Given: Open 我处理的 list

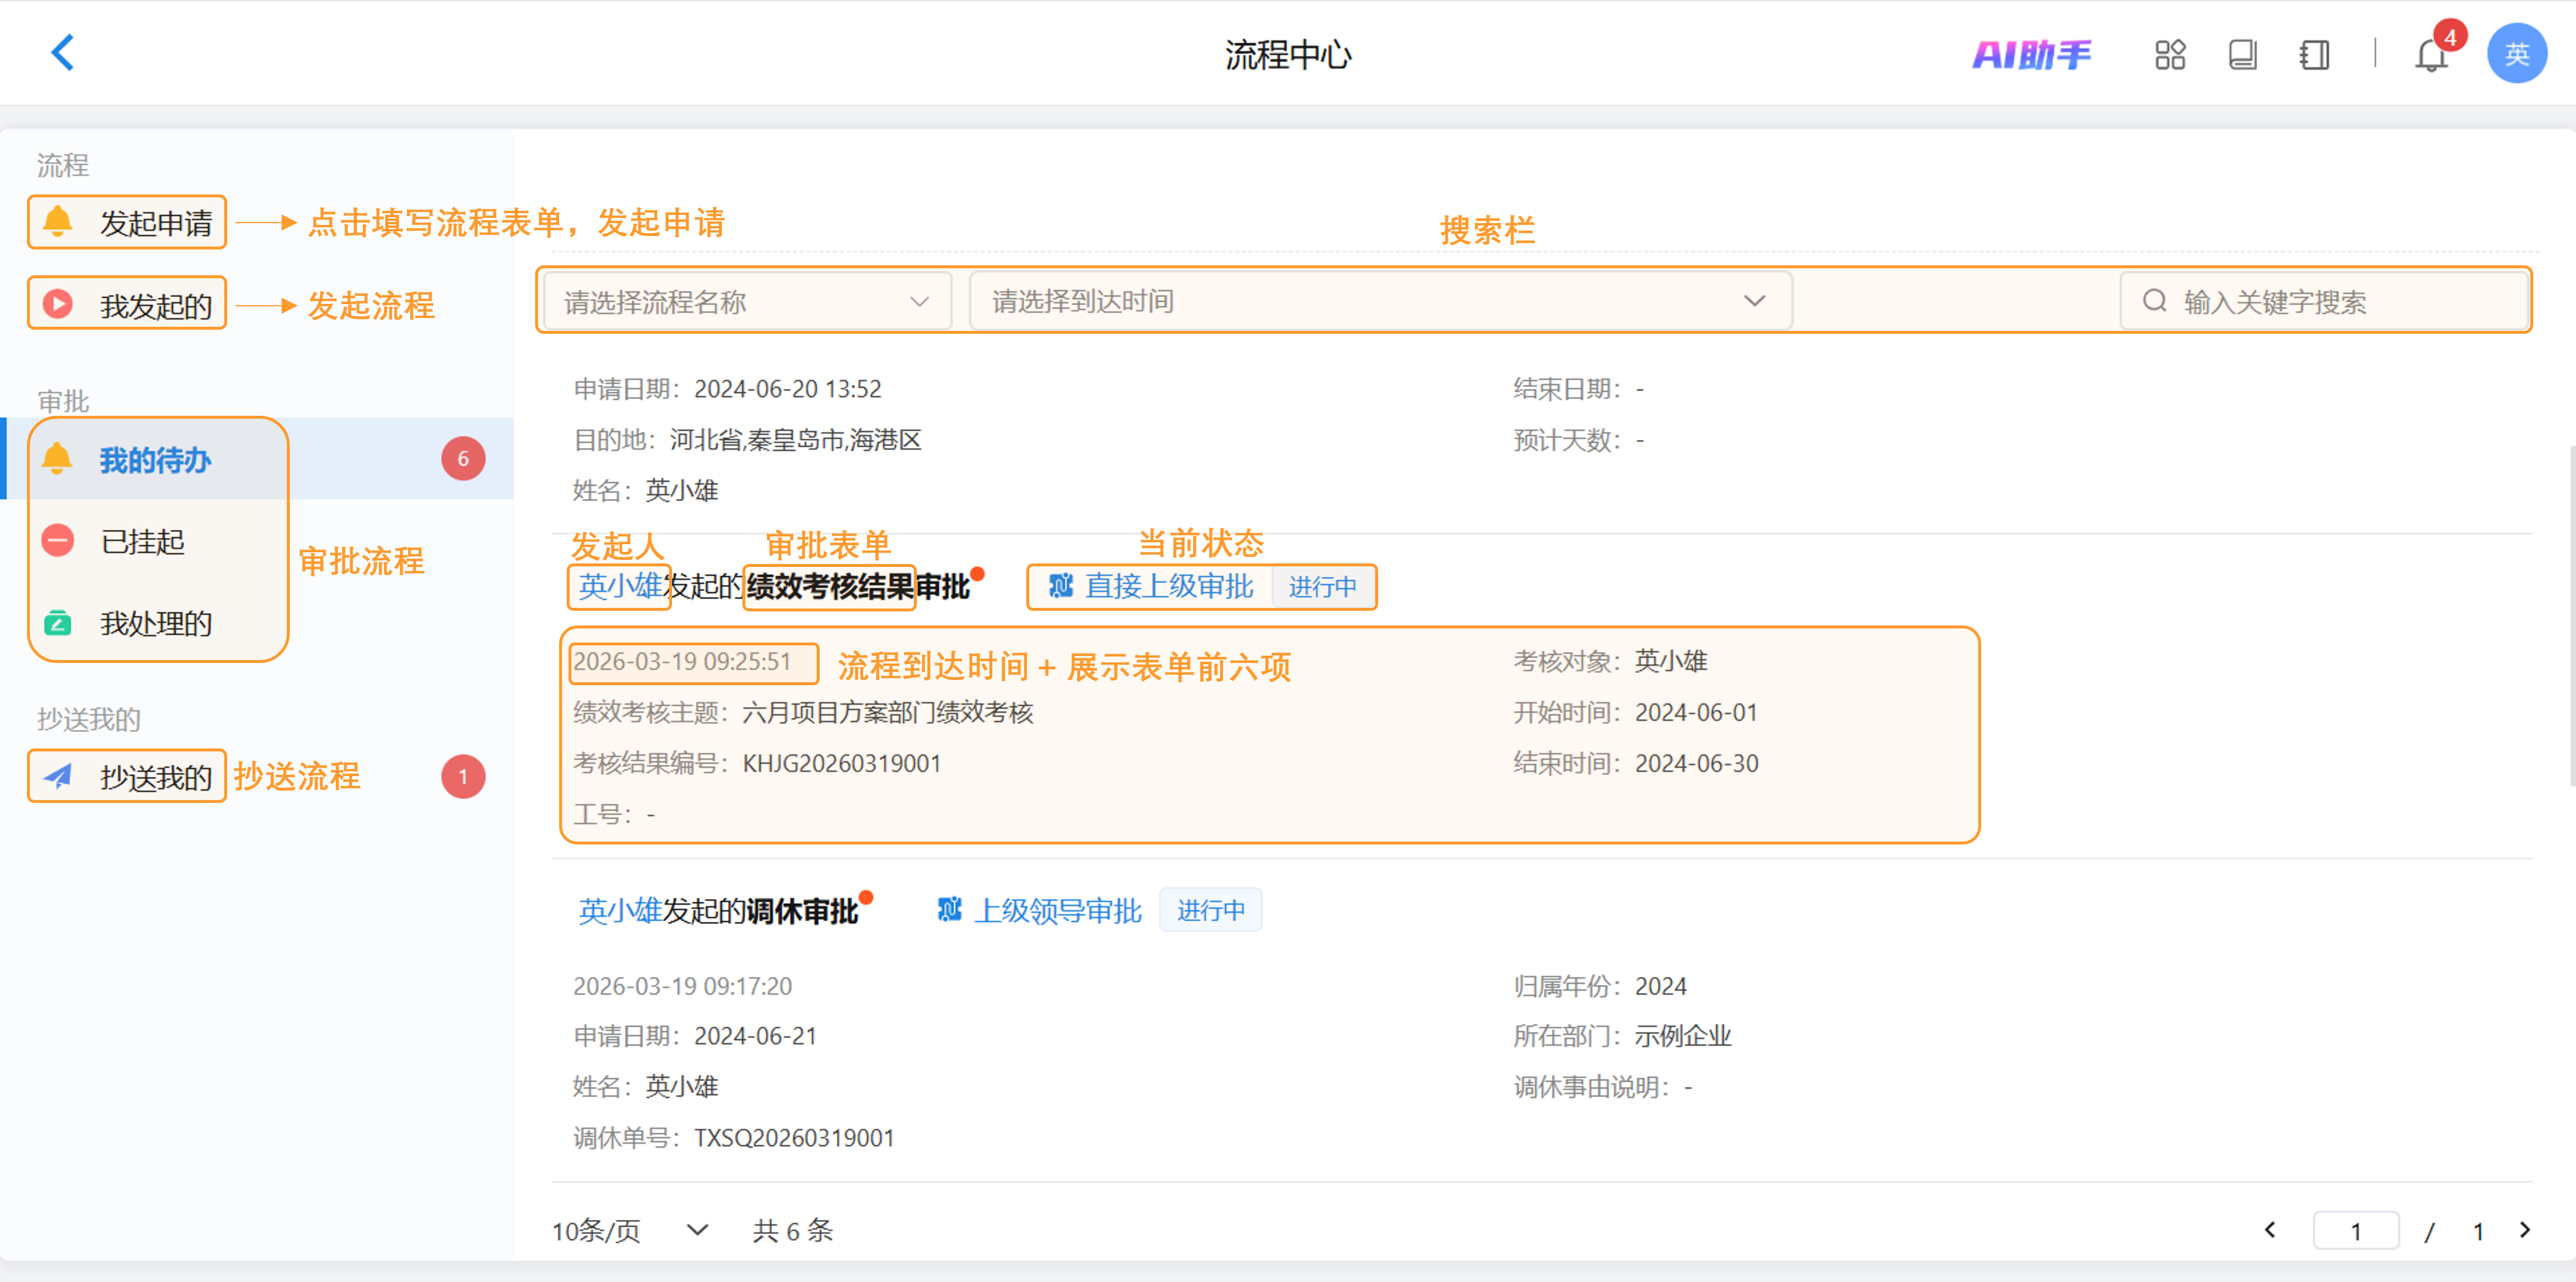Looking at the screenshot, I should click(x=155, y=623).
